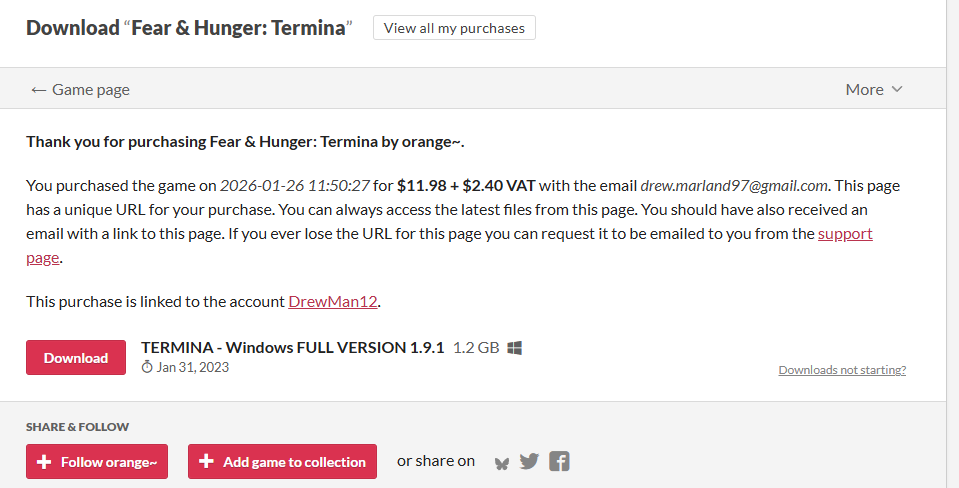Click the chevron next to More
The height and width of the screenshot is (488, 959).
click(897, 89)
